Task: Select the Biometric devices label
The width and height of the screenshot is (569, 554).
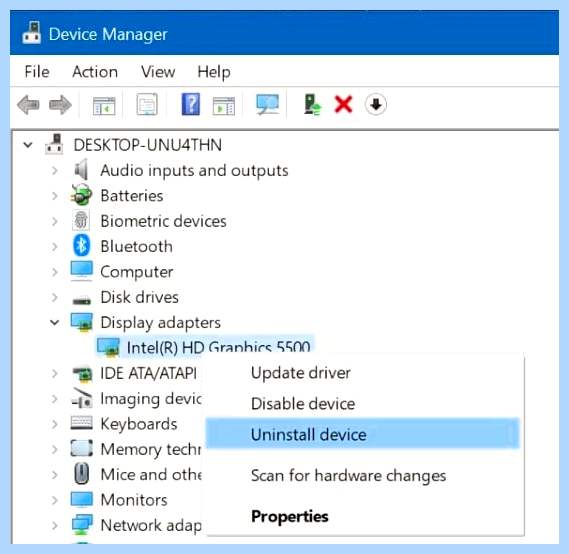Action: (x=163, y=221)
